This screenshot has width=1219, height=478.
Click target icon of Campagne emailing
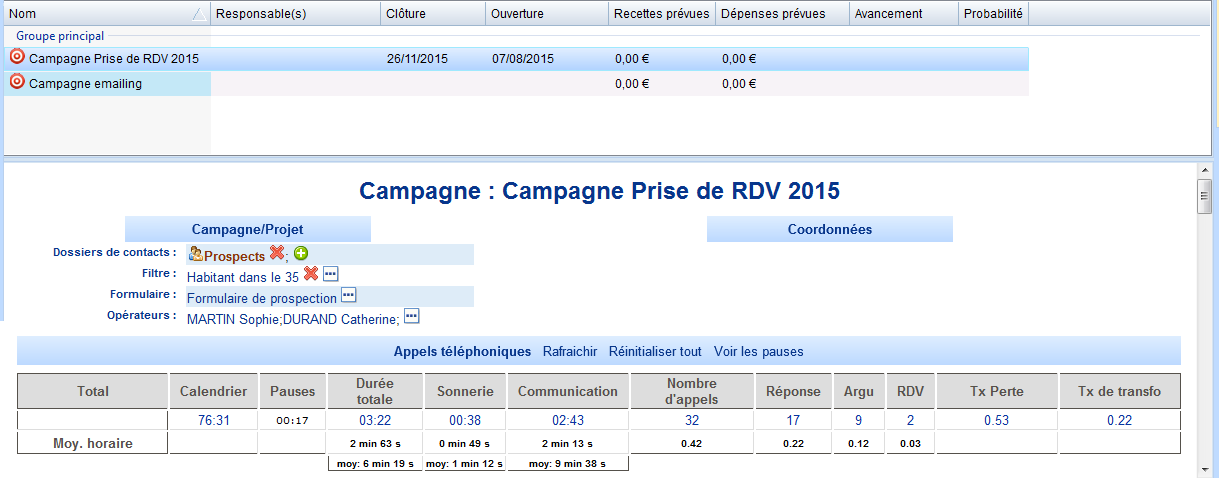coord(17,82)
